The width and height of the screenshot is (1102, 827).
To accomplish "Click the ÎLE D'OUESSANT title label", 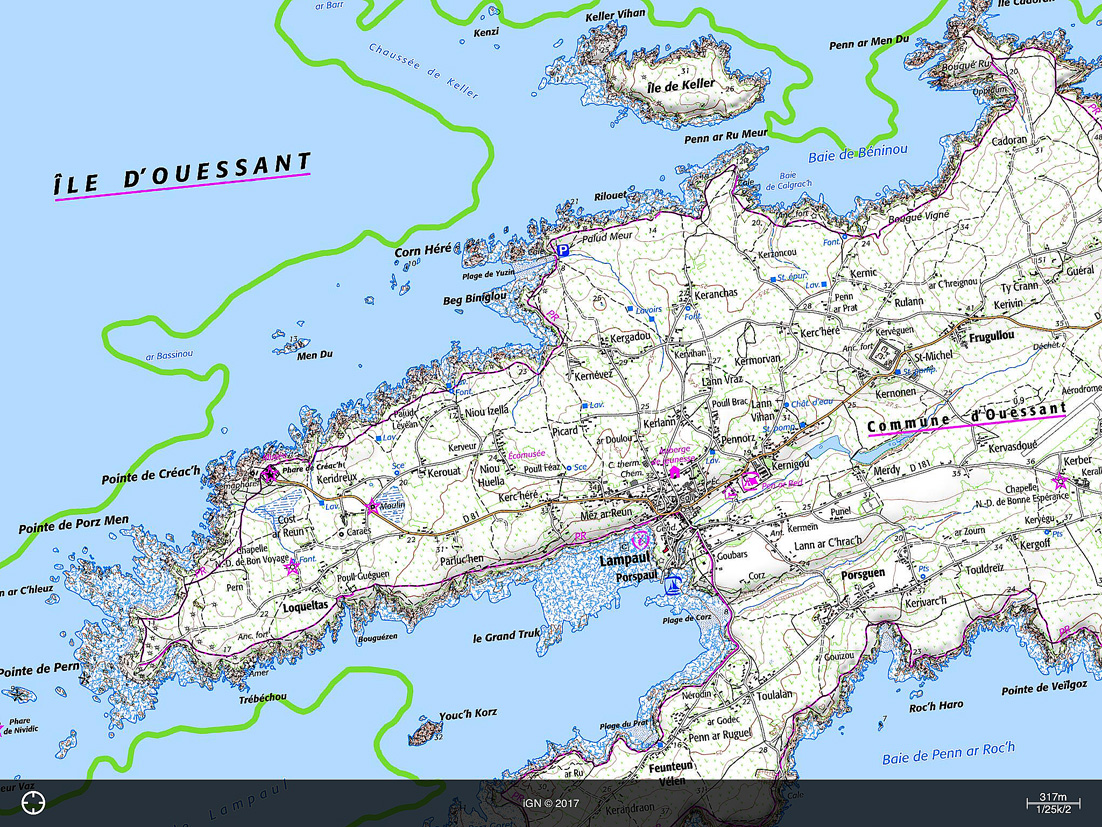I will [182, 176].
